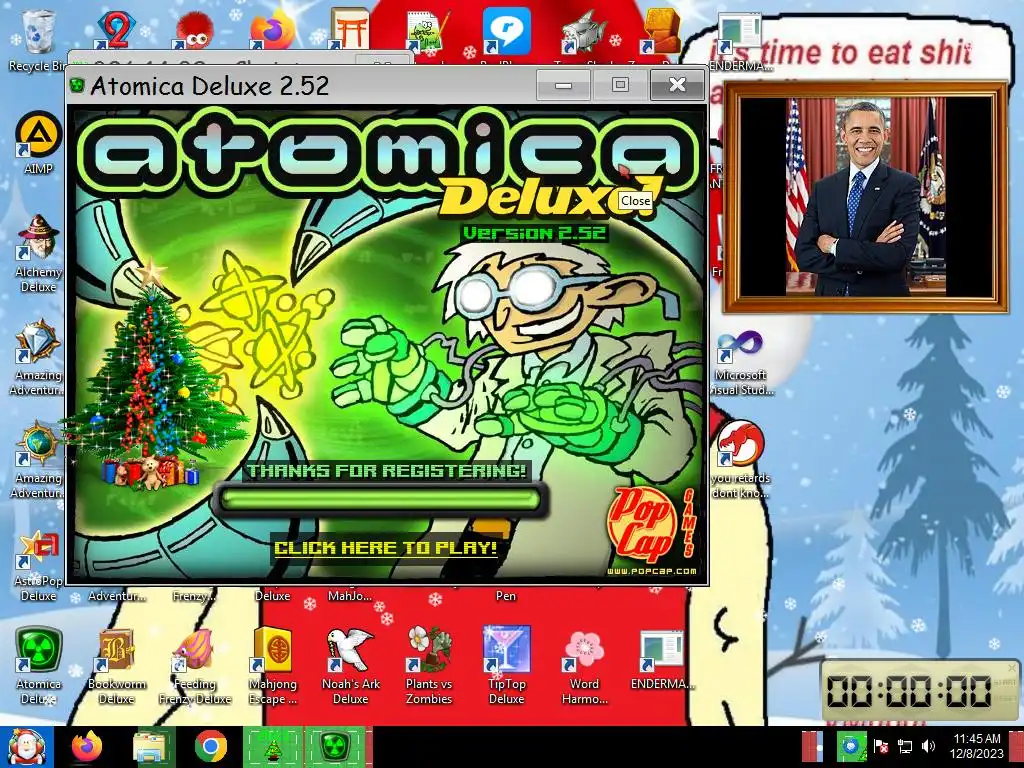Open Firefox from the taskbar
Screen dimensions: 1024x768
pos(87,746)
